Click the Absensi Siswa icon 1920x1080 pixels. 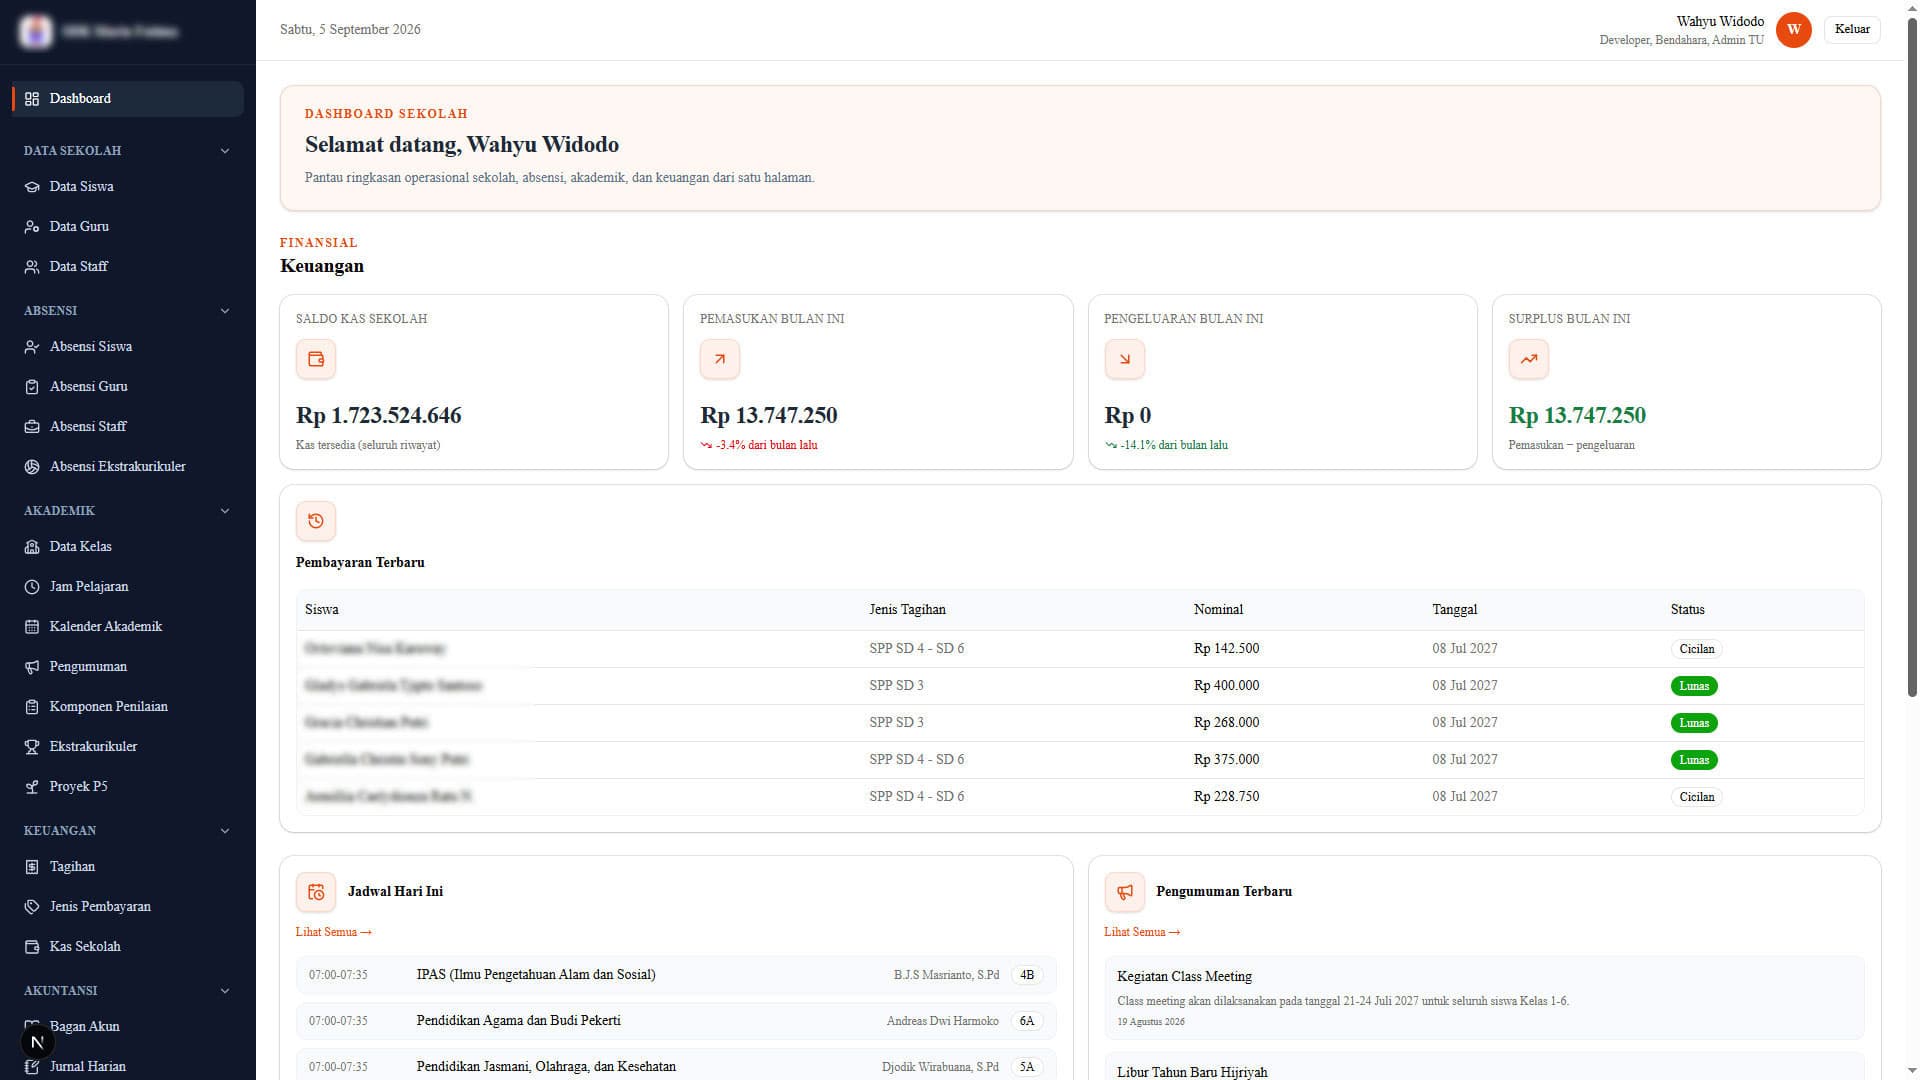(x=32, y=347)
